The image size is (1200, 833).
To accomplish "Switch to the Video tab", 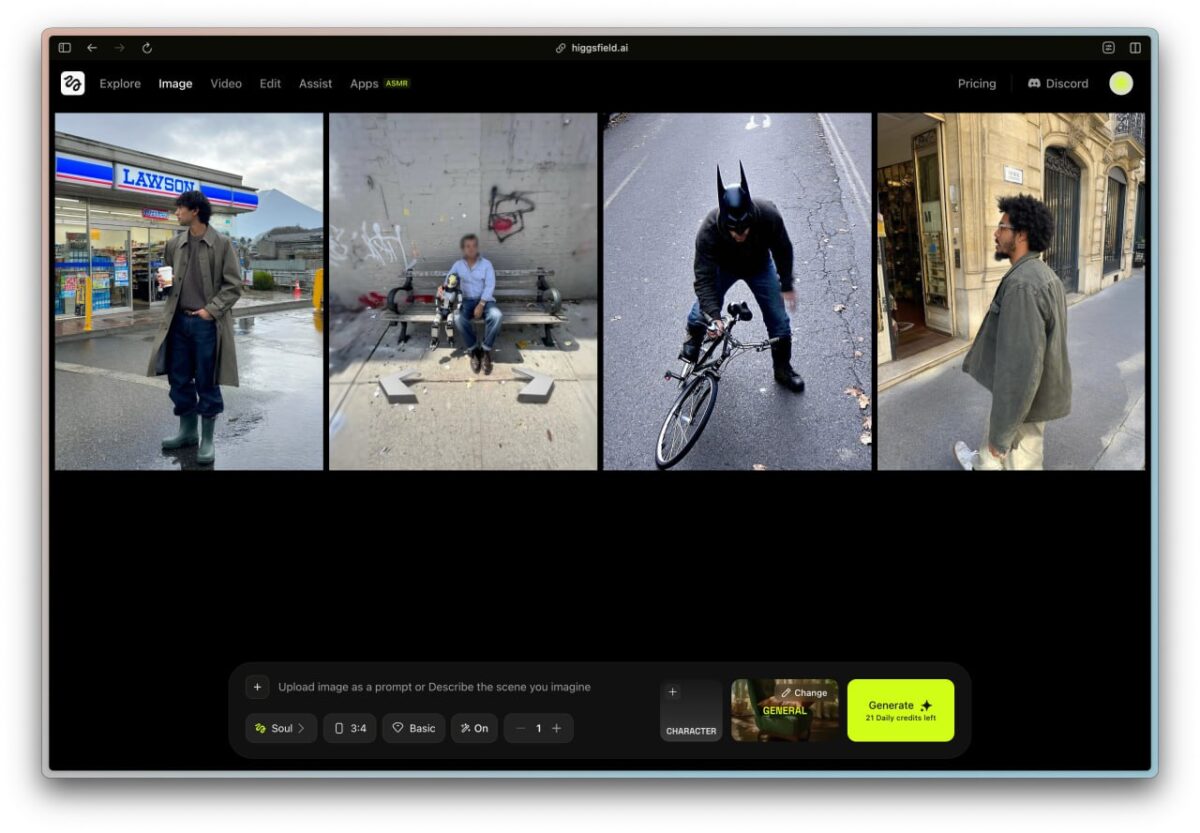I will pos(226,84).
